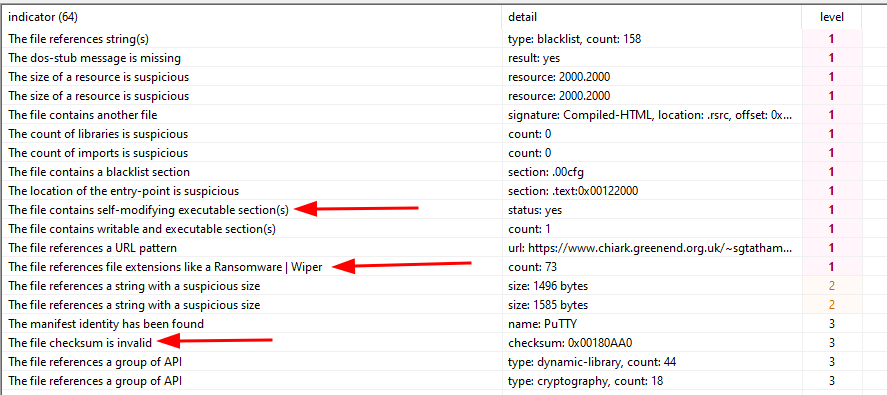Click level 1 of the .00cfg section row

point(832,171)
